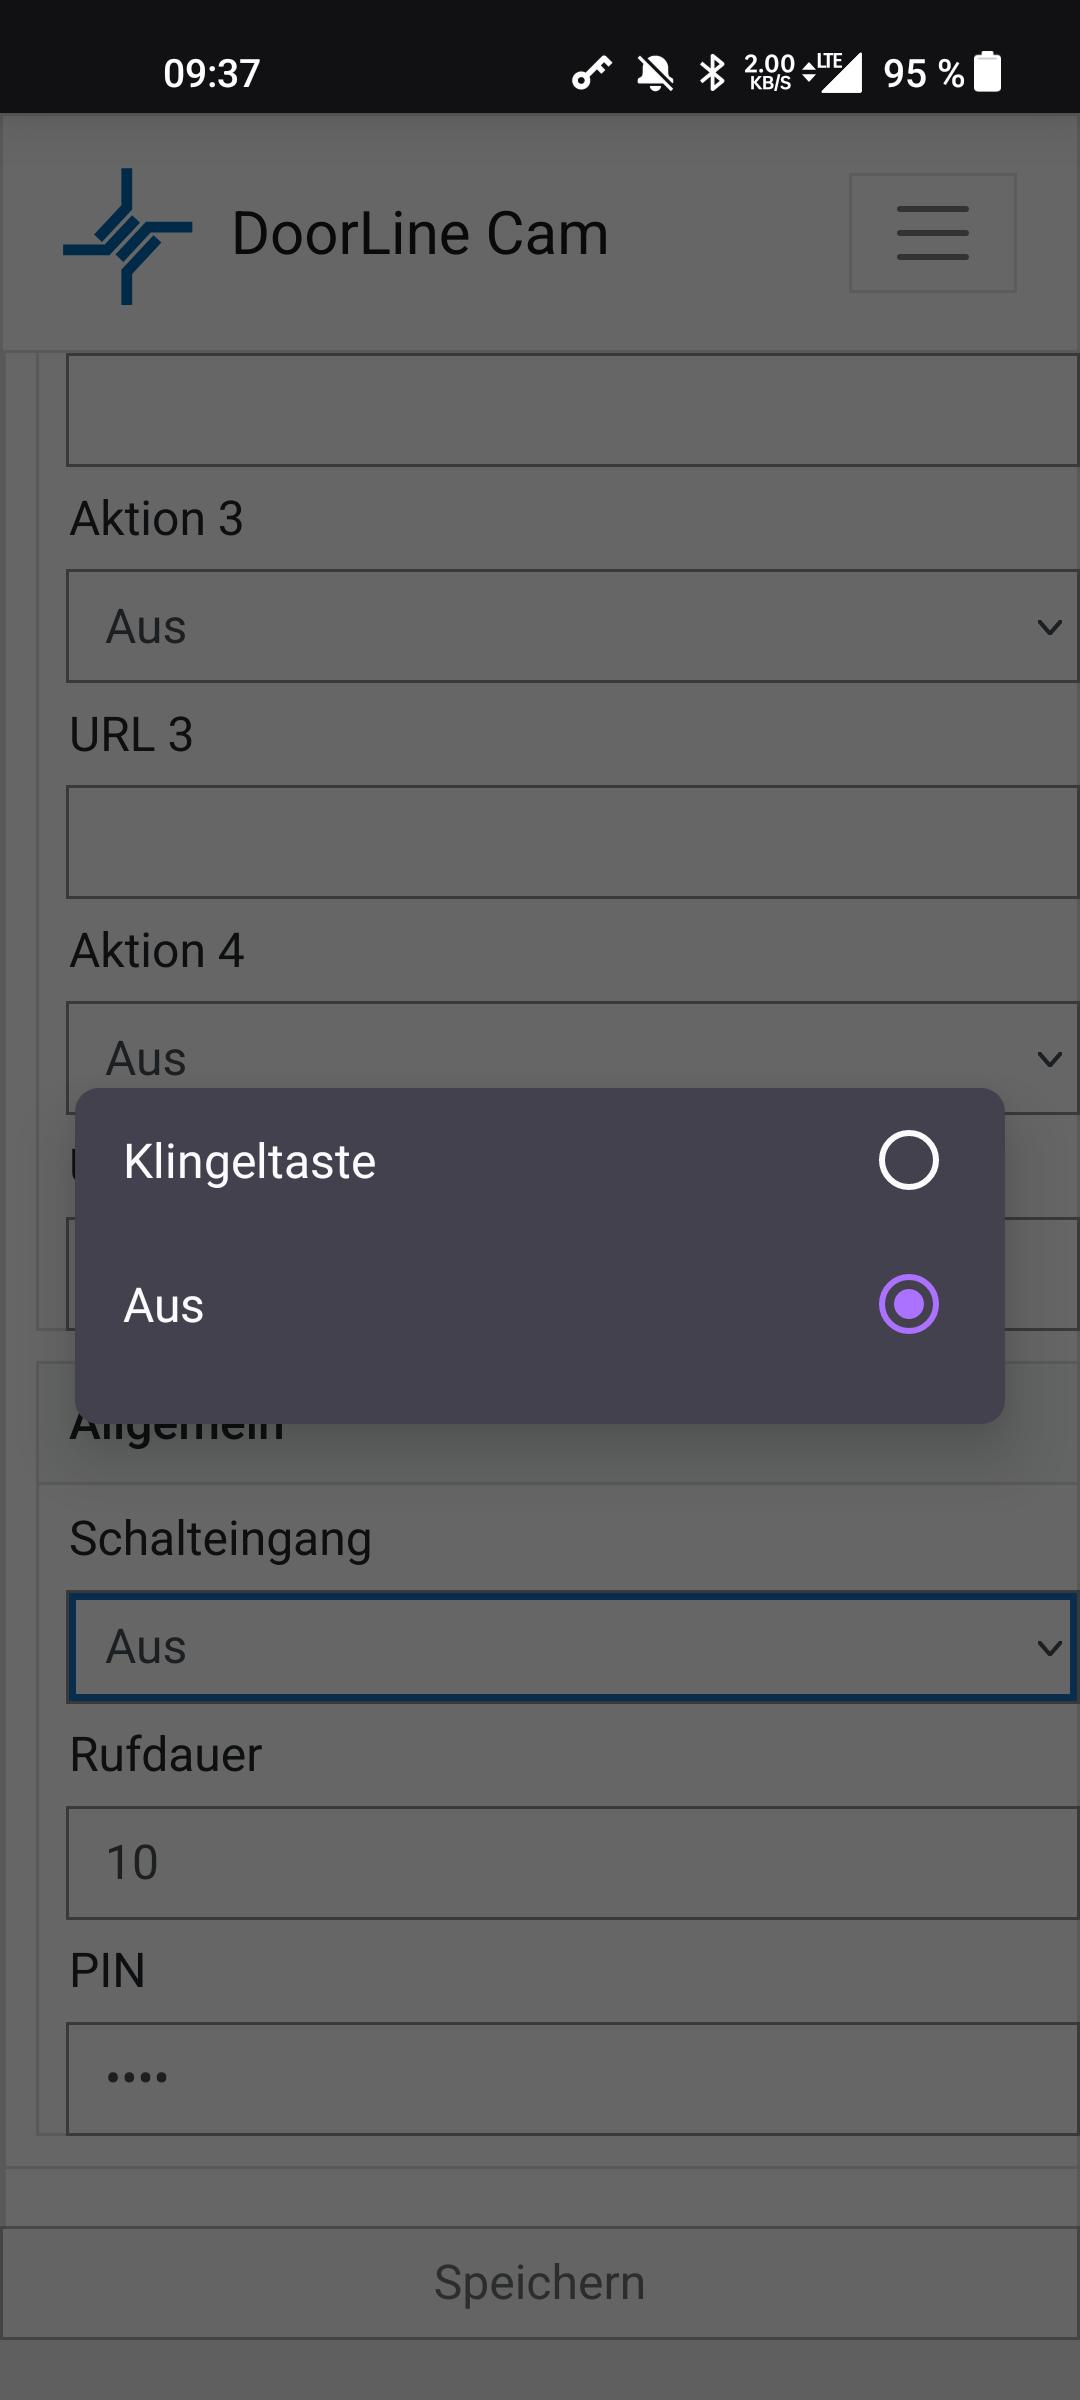Focus the URL 3 text field

point(572,842)
